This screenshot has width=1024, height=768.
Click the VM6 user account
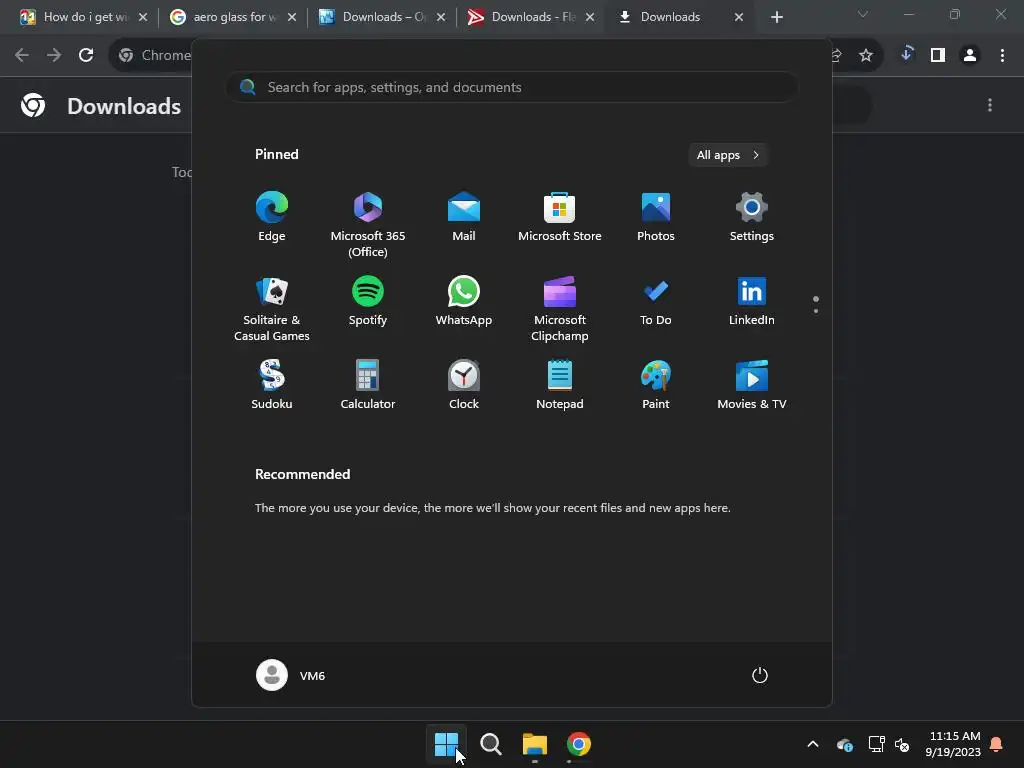point(291,675)
